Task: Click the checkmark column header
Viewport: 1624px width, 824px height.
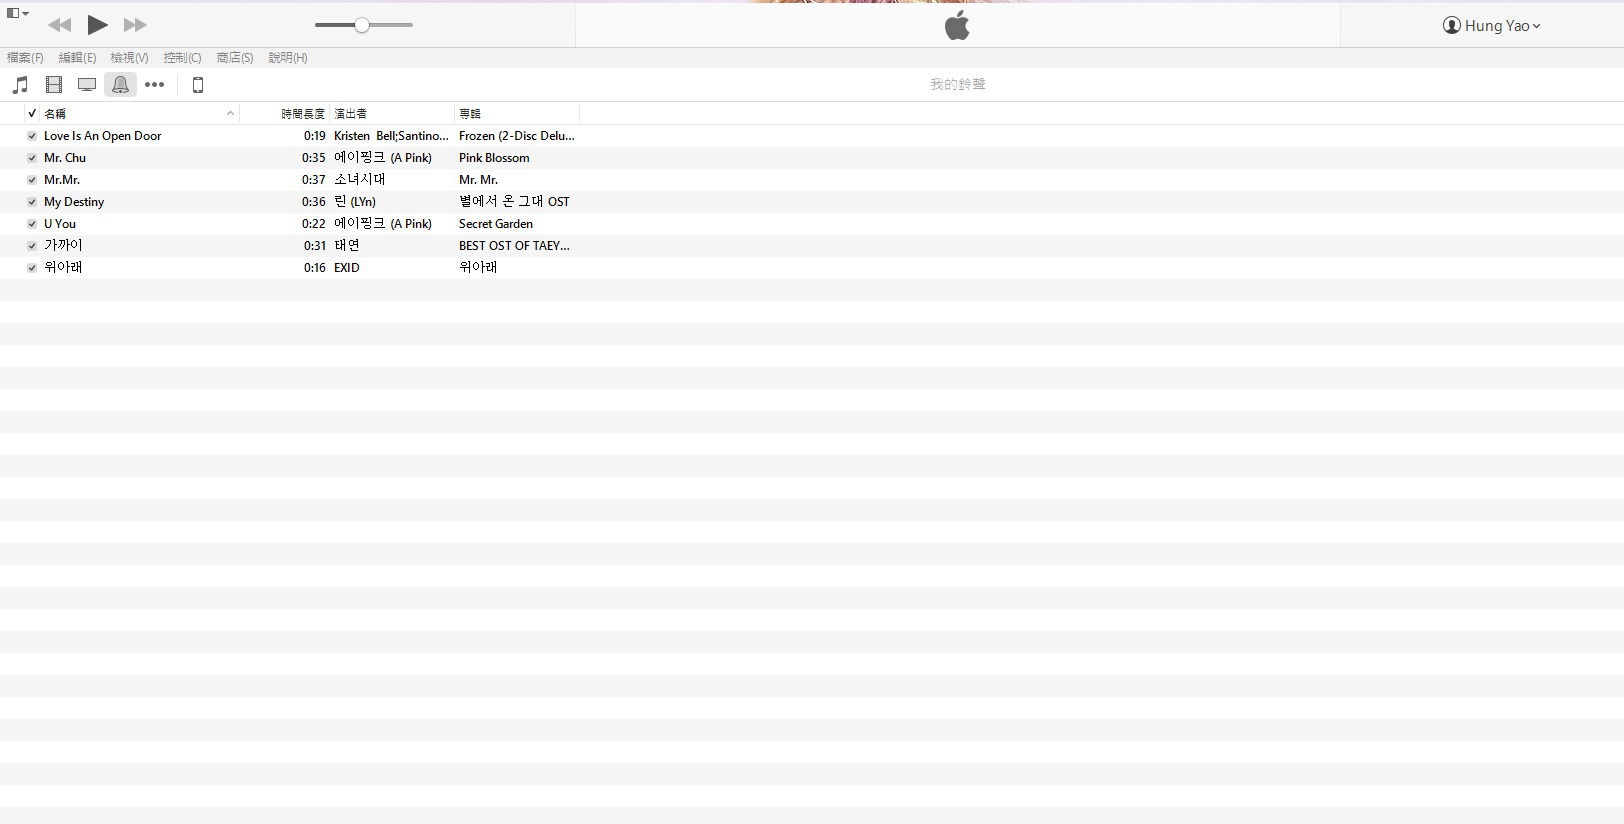Action: pos(32,114)
